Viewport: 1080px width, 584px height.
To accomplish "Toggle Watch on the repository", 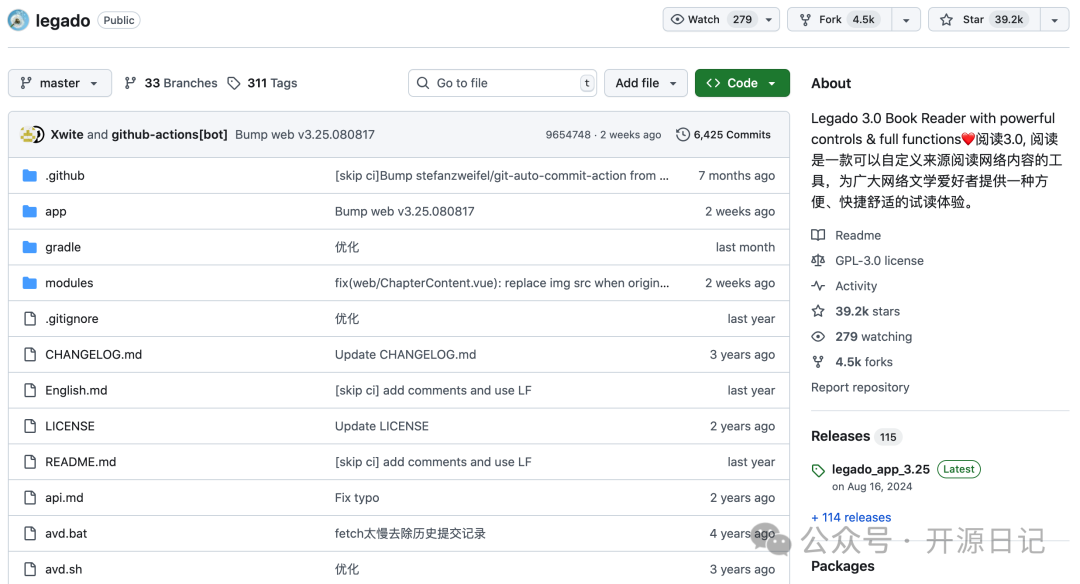I will 710,20.
